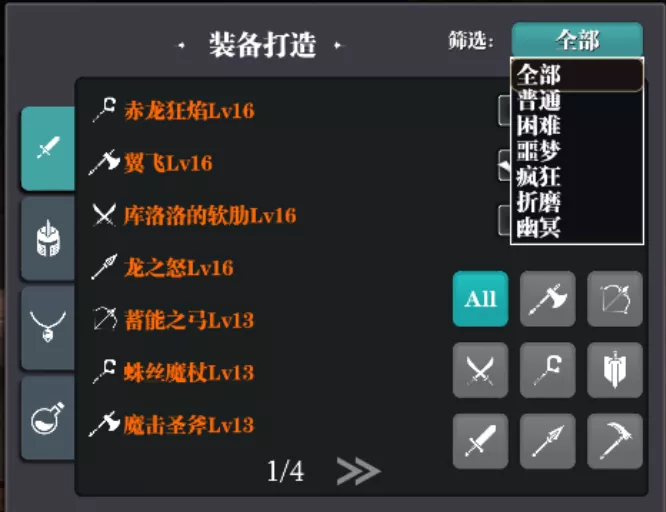Filter by sword weapon icon
The image size is (666, 512).
tap(480, 441)
